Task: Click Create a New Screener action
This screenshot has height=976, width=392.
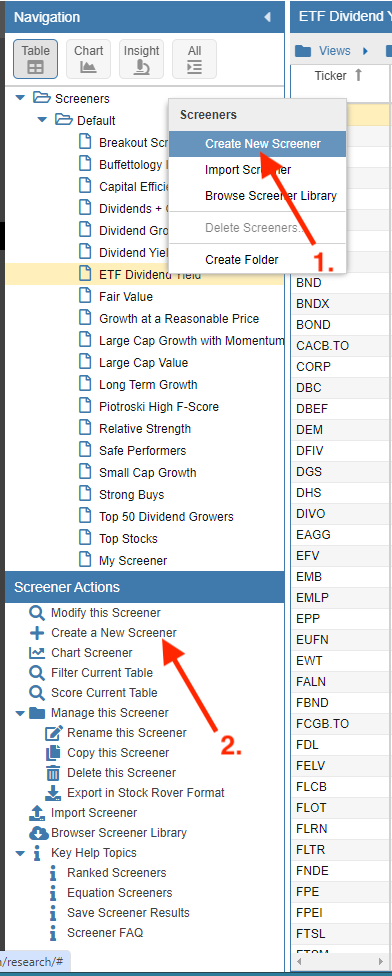Action: 114,633
